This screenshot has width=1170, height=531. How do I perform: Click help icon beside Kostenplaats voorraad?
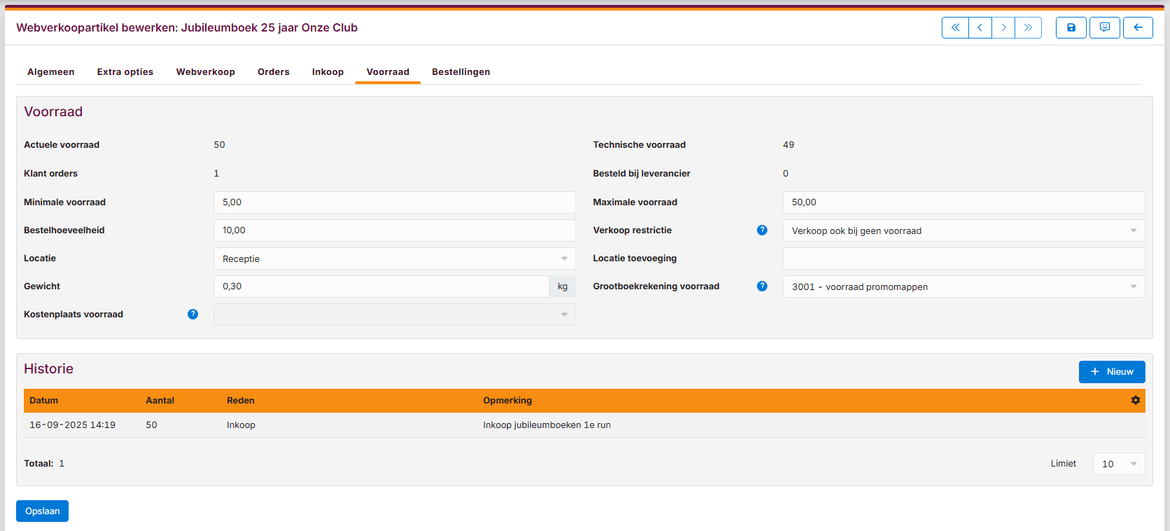pos(193,314)
